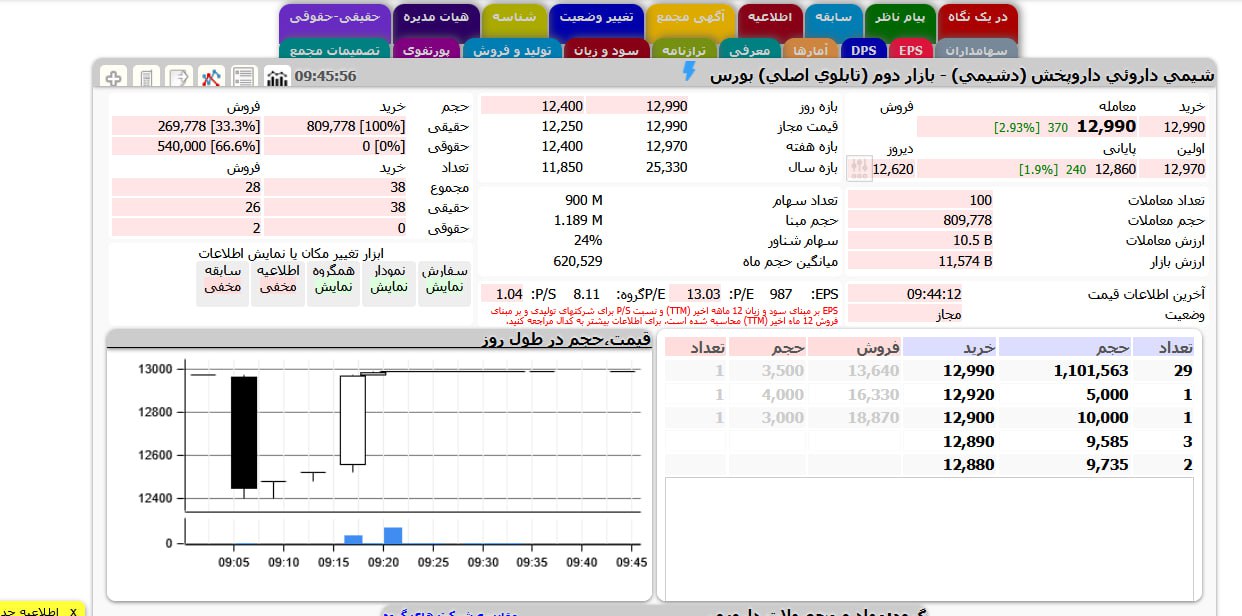
Task: Click the bar chart icon beside the clock
Action: coord(277,77)
